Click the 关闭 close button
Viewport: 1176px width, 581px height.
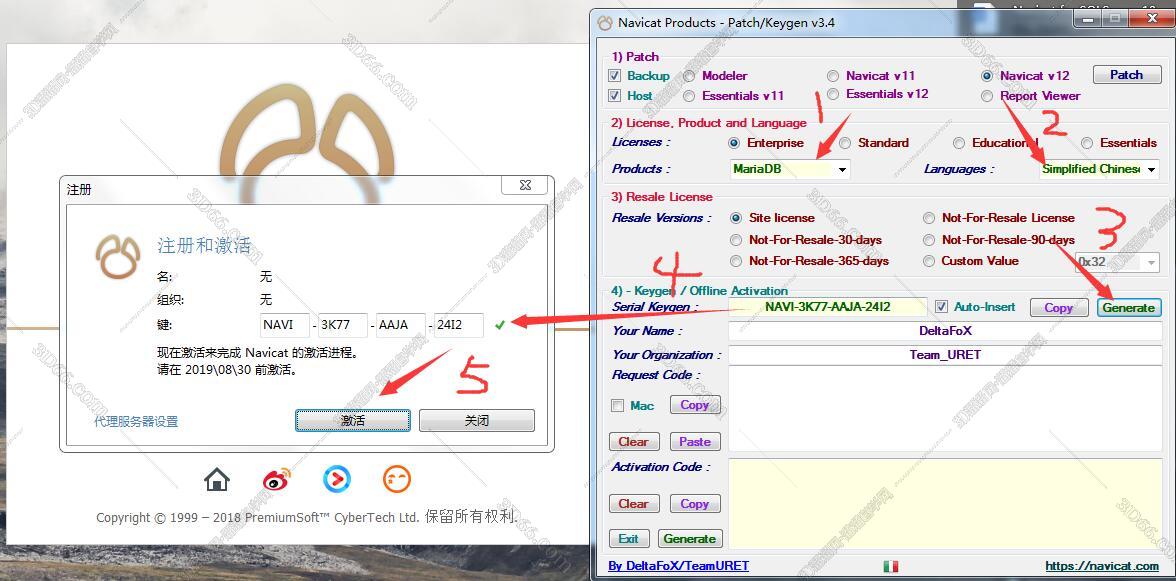pyautogui.click(x=477, y=421)
